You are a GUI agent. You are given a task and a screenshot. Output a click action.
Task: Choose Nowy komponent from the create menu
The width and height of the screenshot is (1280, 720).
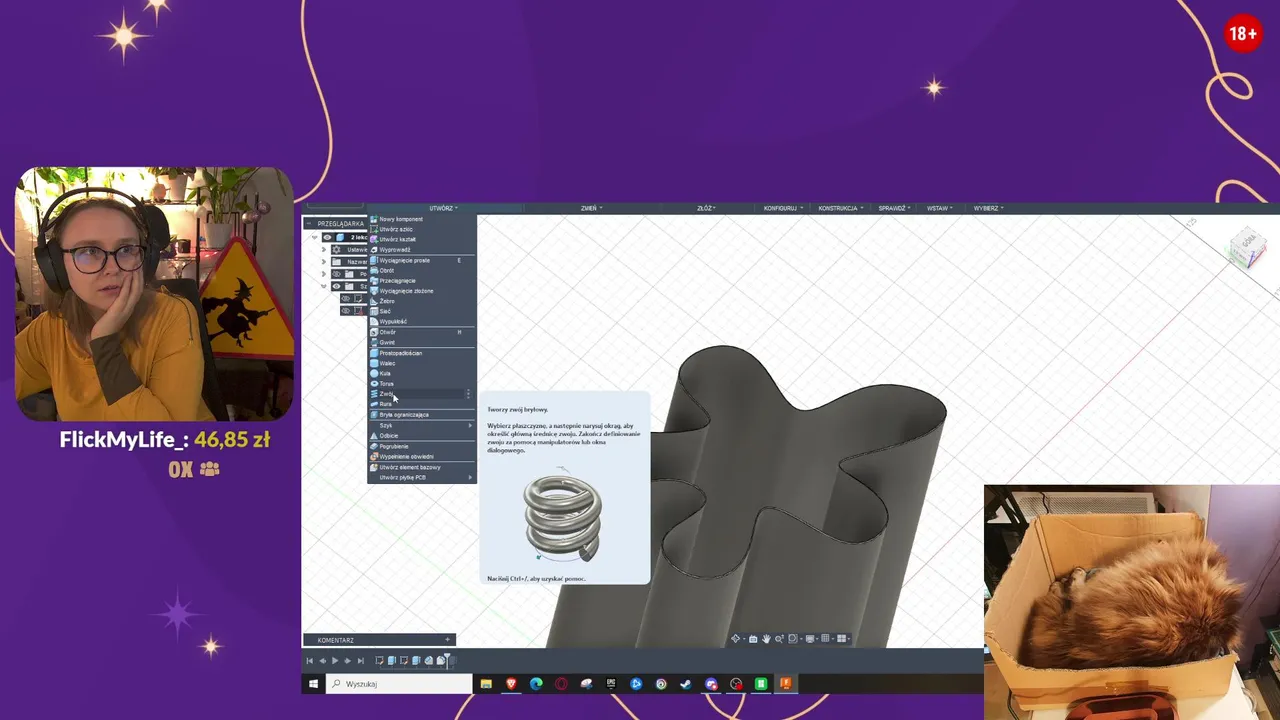(x=422, y=219)
